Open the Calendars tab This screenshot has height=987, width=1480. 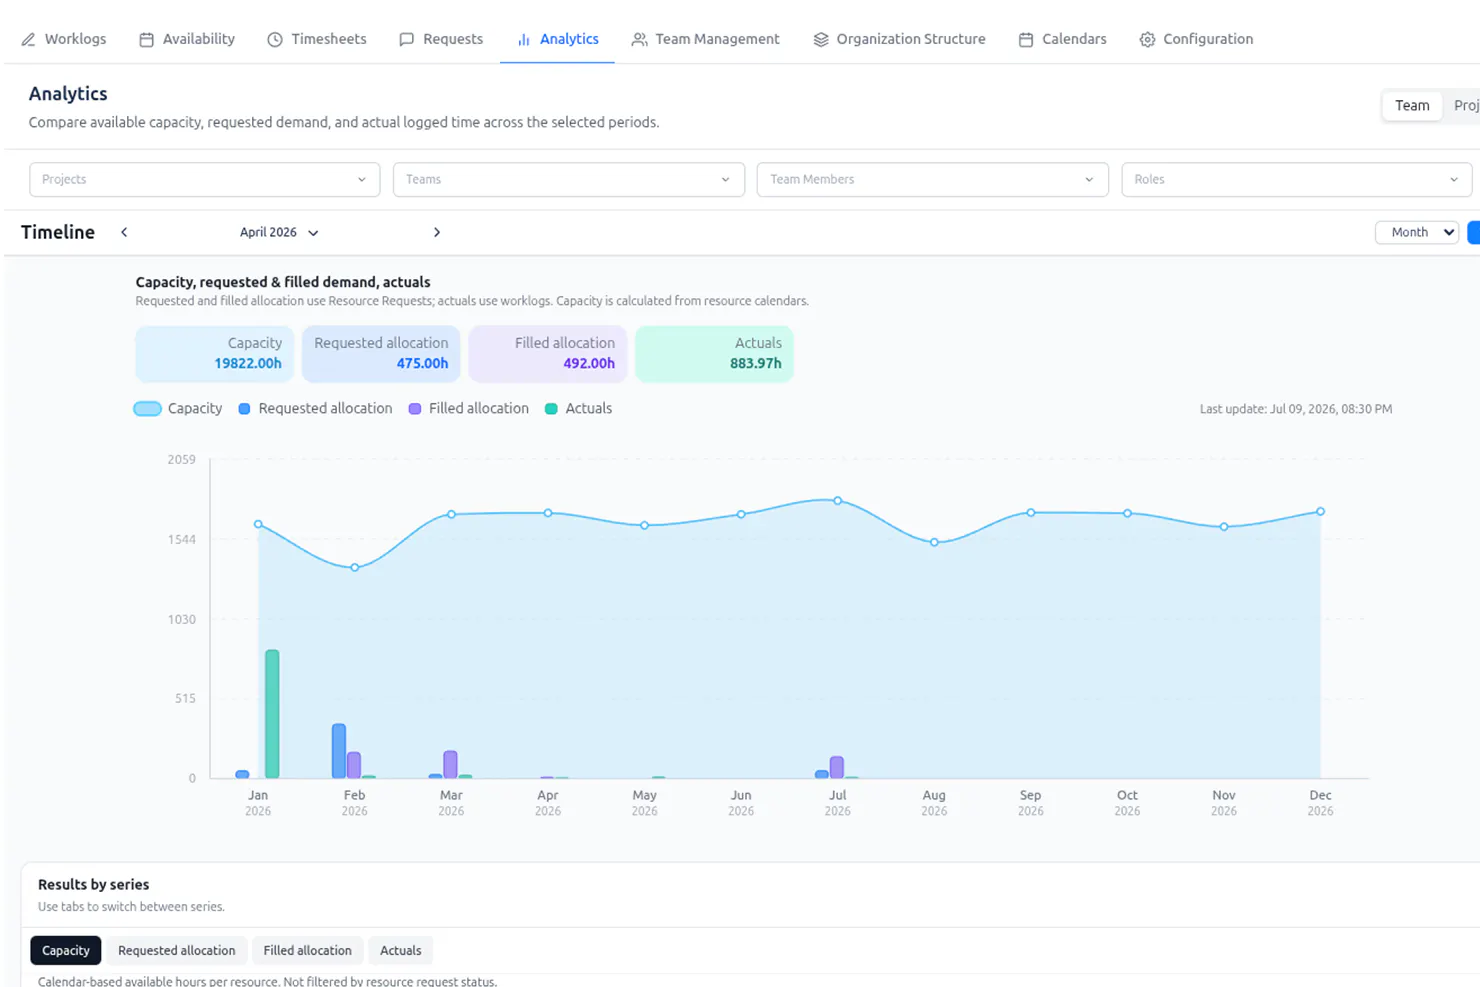(1063, 39)
